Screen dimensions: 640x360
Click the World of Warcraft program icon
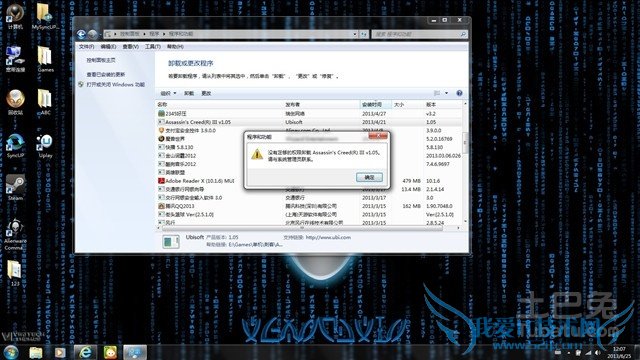(161, 139)
